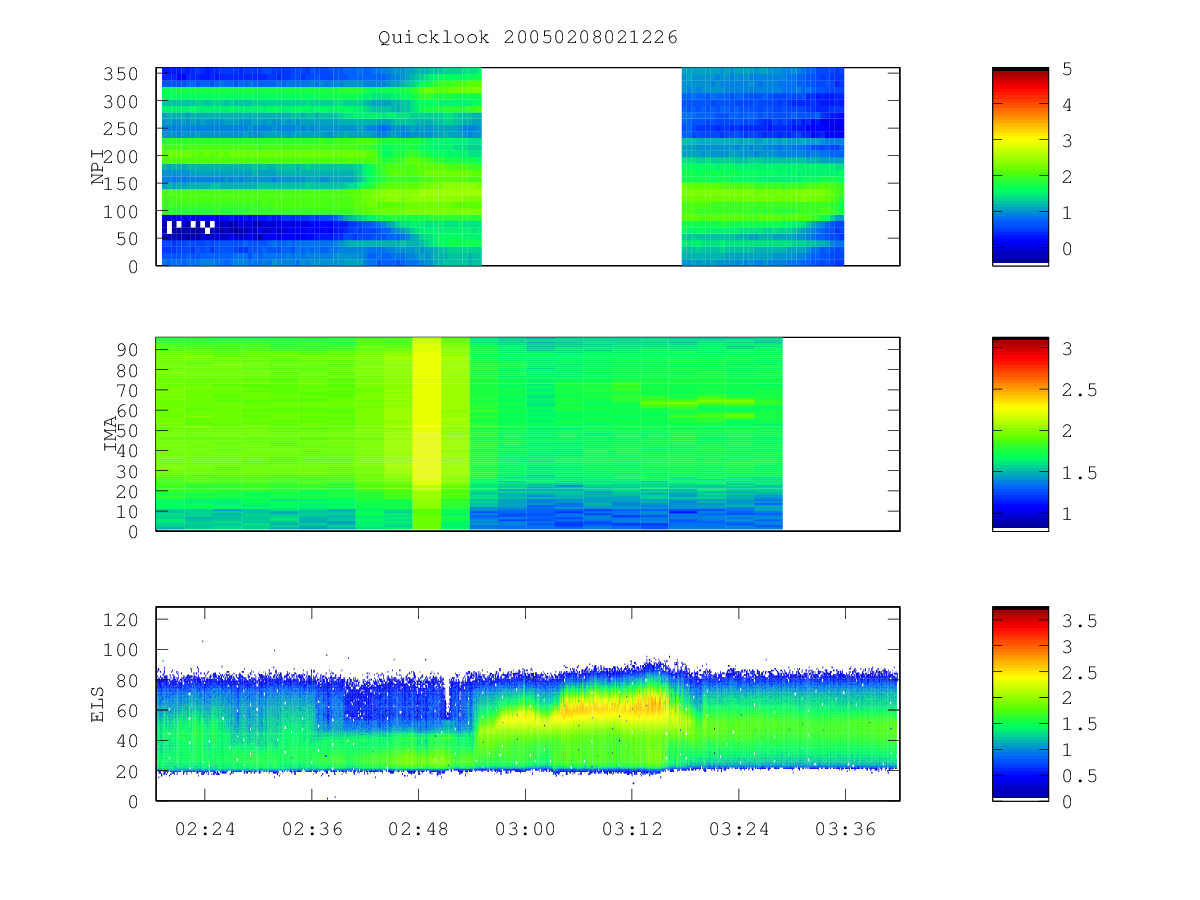
Task: Click the white missing-data pixels in NPI plot
Action: (190, 226)
